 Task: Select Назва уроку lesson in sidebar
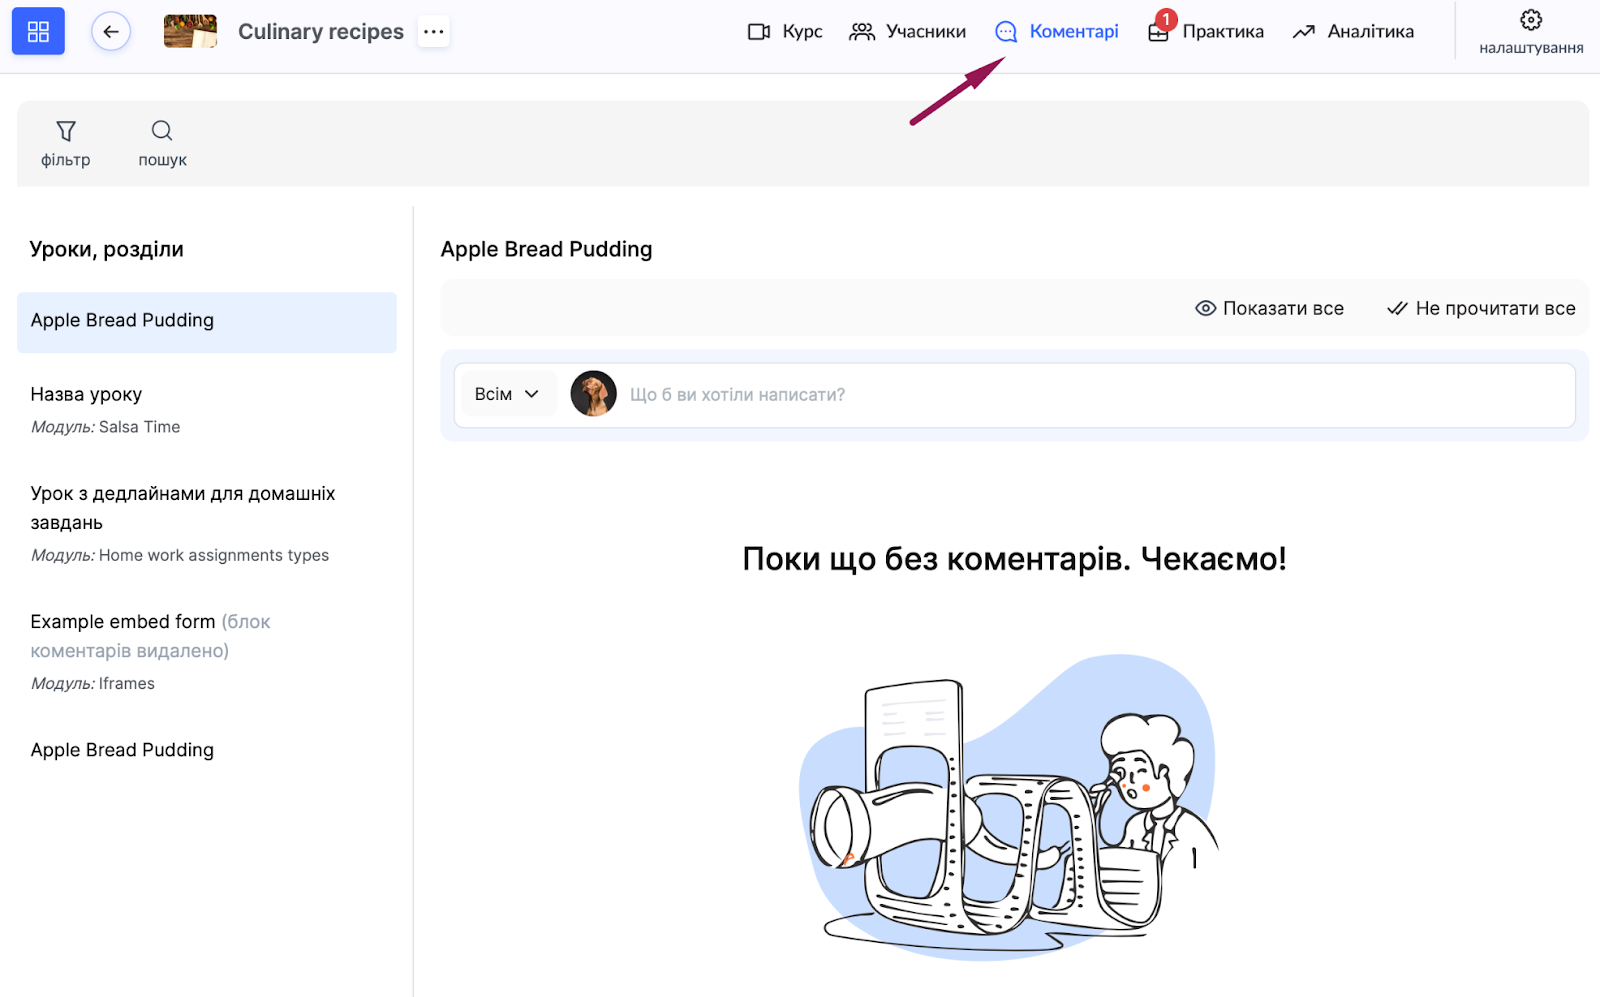click(x=87, y=394)
